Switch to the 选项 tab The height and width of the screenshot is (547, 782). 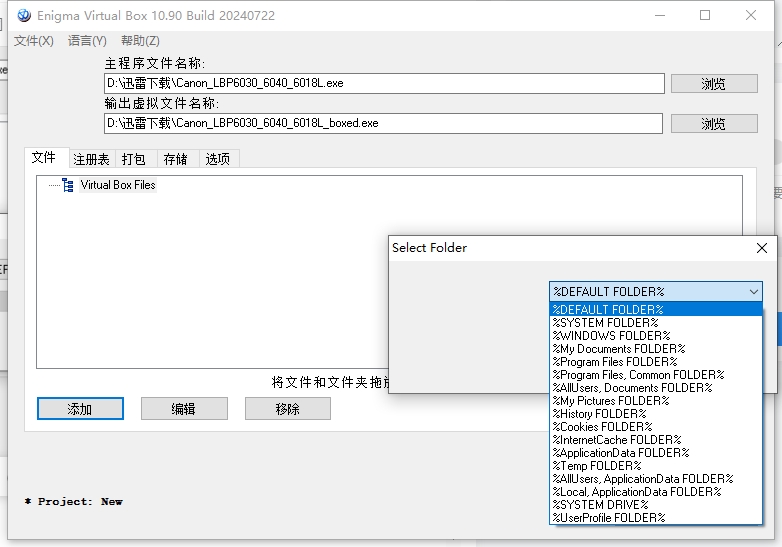click(x=218, y=159)
